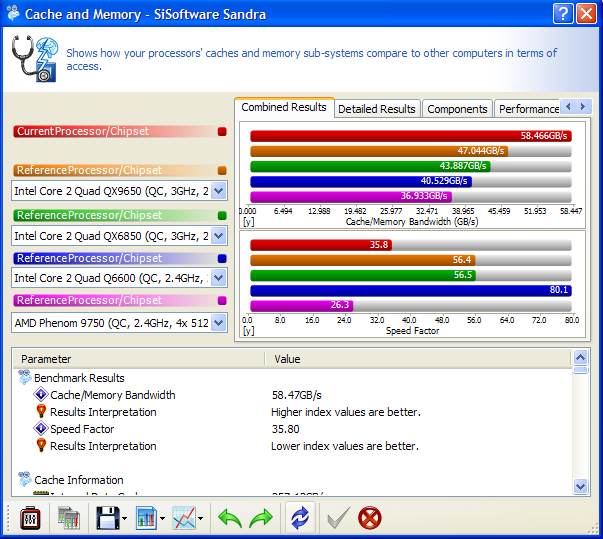603x539 pixels.
Task: Switch to the Detailed Results tab
Action: pos(377,109)
